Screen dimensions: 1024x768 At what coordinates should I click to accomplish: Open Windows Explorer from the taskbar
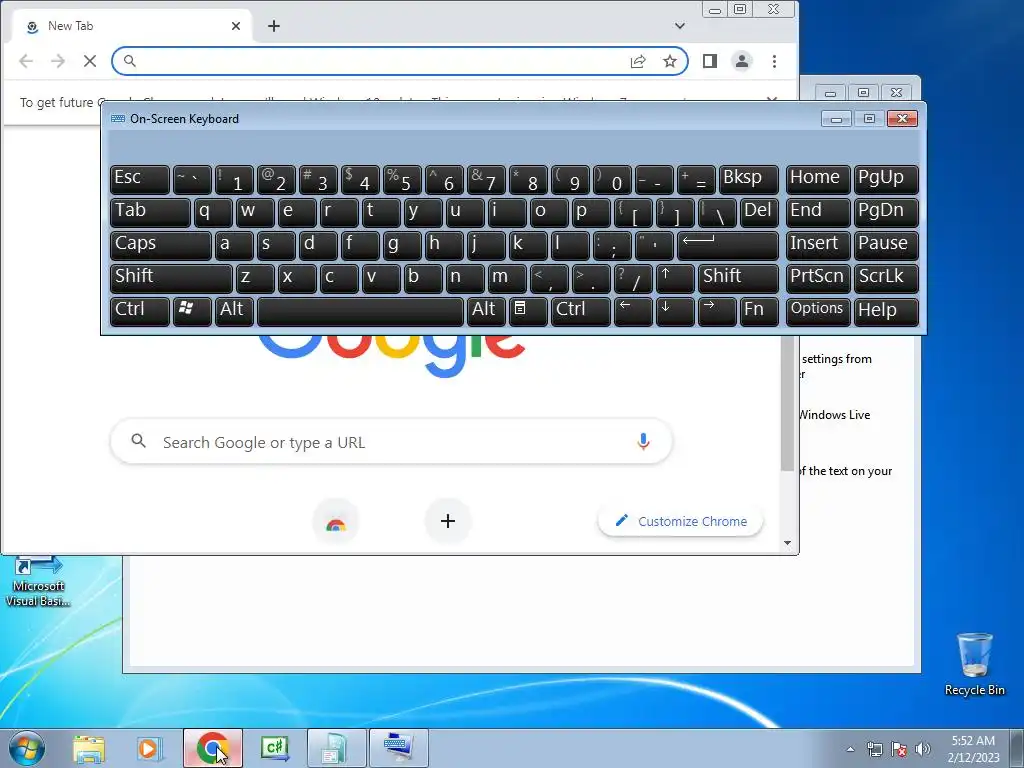click(x=89, y=748)
